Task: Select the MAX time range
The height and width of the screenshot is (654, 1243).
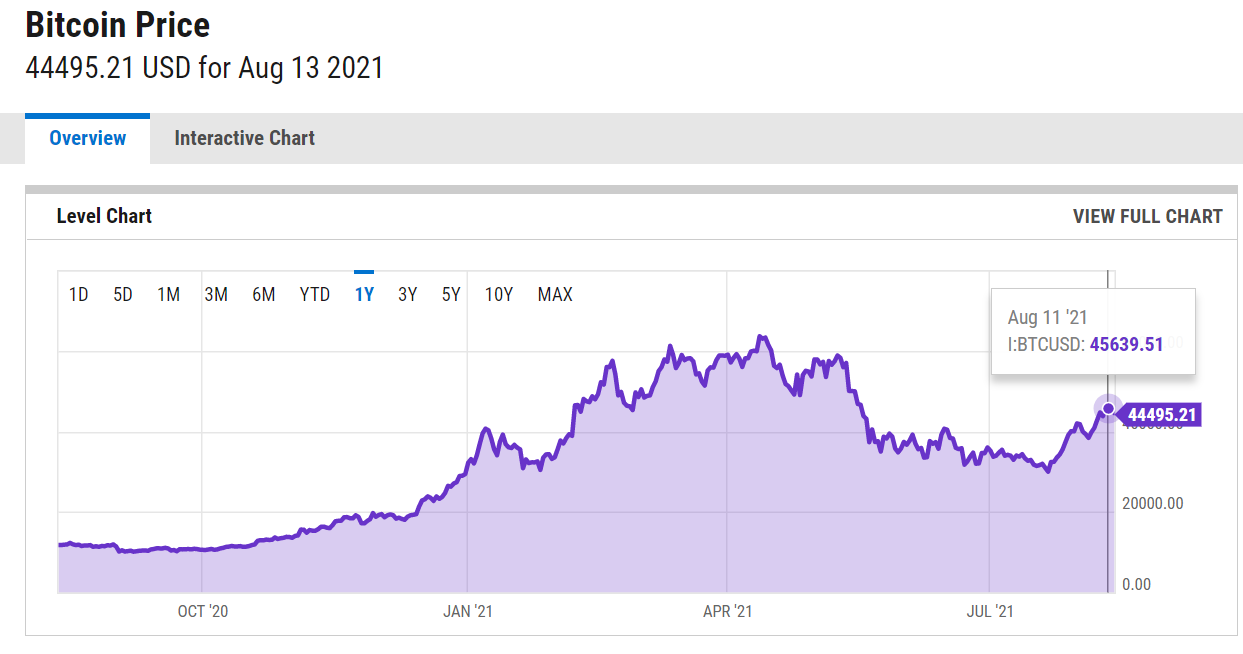Action: click(555, 294)
